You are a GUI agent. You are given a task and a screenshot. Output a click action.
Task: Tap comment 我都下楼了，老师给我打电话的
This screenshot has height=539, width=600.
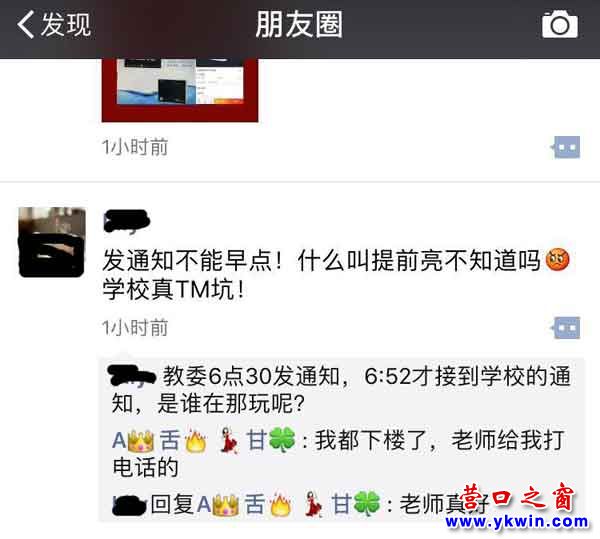(339, 454)
